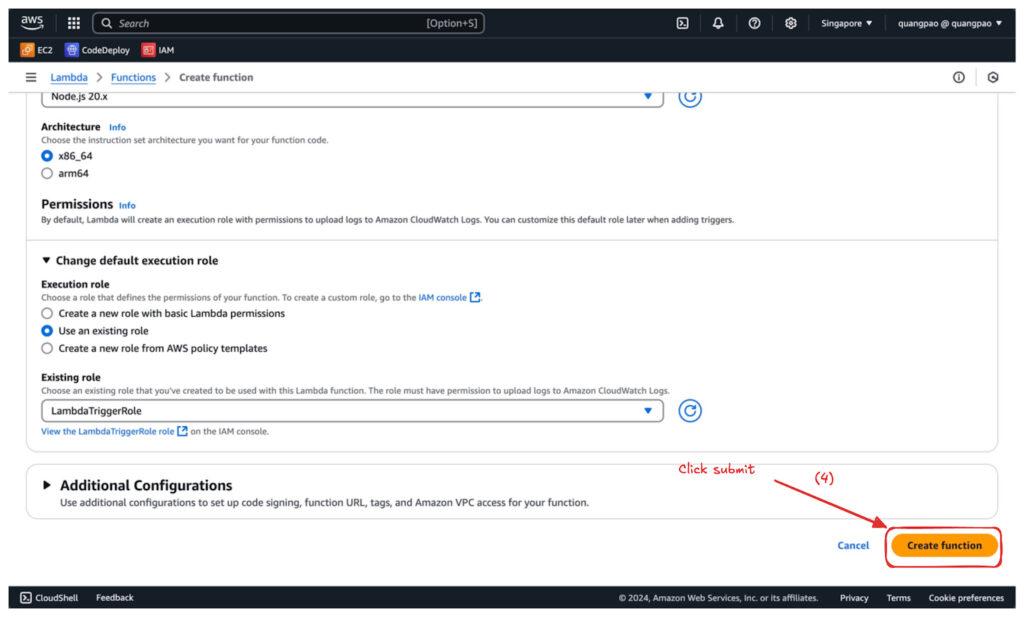Open the Singapore region selector
This screenshot has width=1024, height=617.
(x=846, y=23)
